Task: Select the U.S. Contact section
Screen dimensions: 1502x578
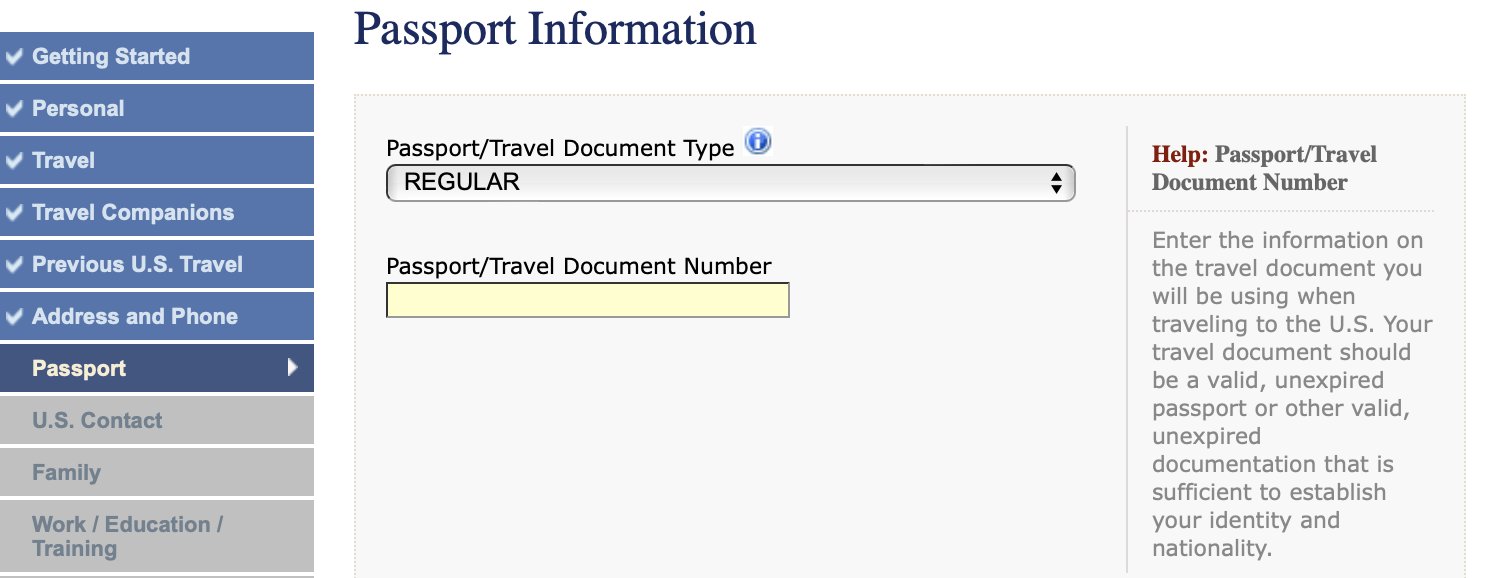Action: click(157, 420)
